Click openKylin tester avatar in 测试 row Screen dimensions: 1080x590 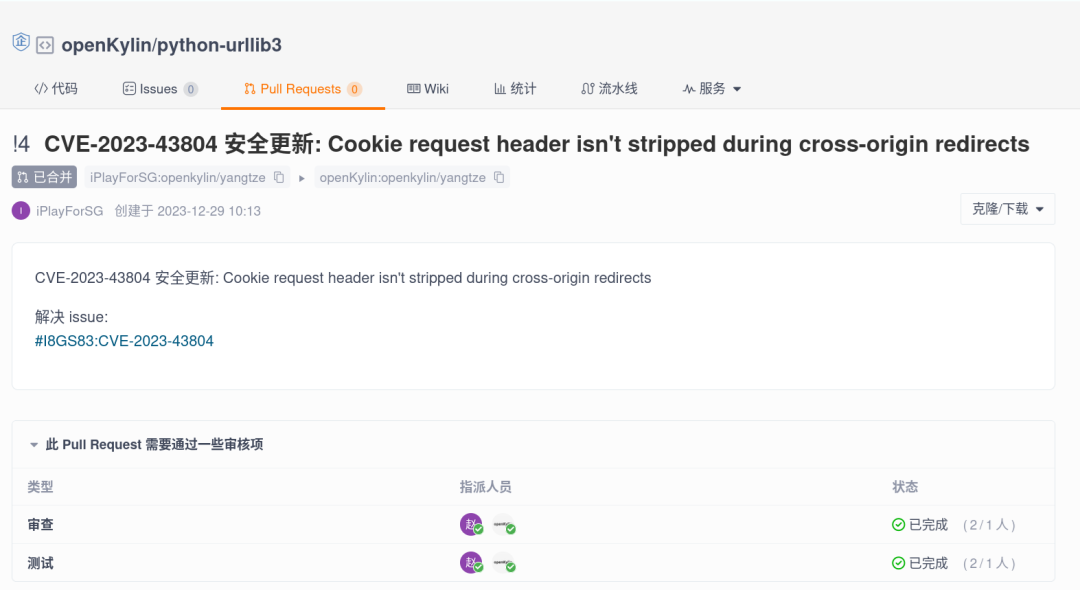(503, 563)
